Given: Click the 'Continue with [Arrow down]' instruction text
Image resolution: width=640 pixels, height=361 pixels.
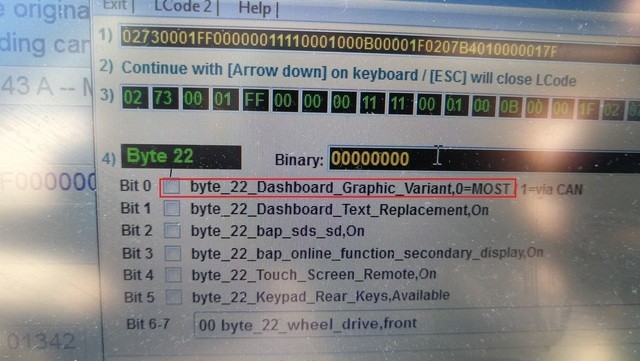Looking at the screenshot, I should 348,74.
